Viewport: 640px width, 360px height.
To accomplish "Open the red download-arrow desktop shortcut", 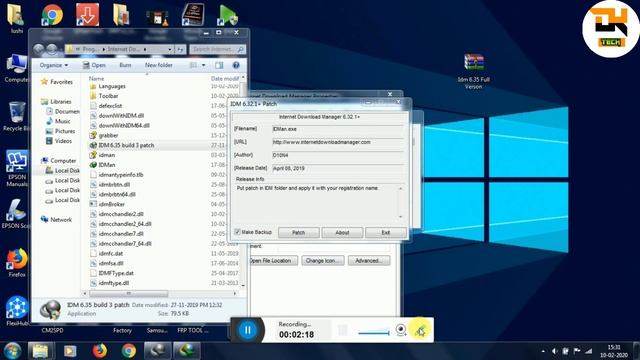I will (87, 15).
